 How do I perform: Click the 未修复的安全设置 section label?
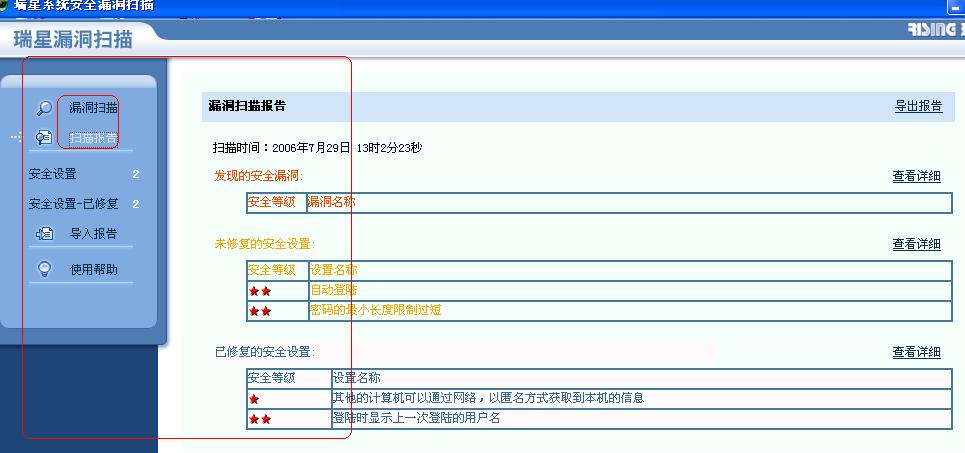(x=264, y=244)
